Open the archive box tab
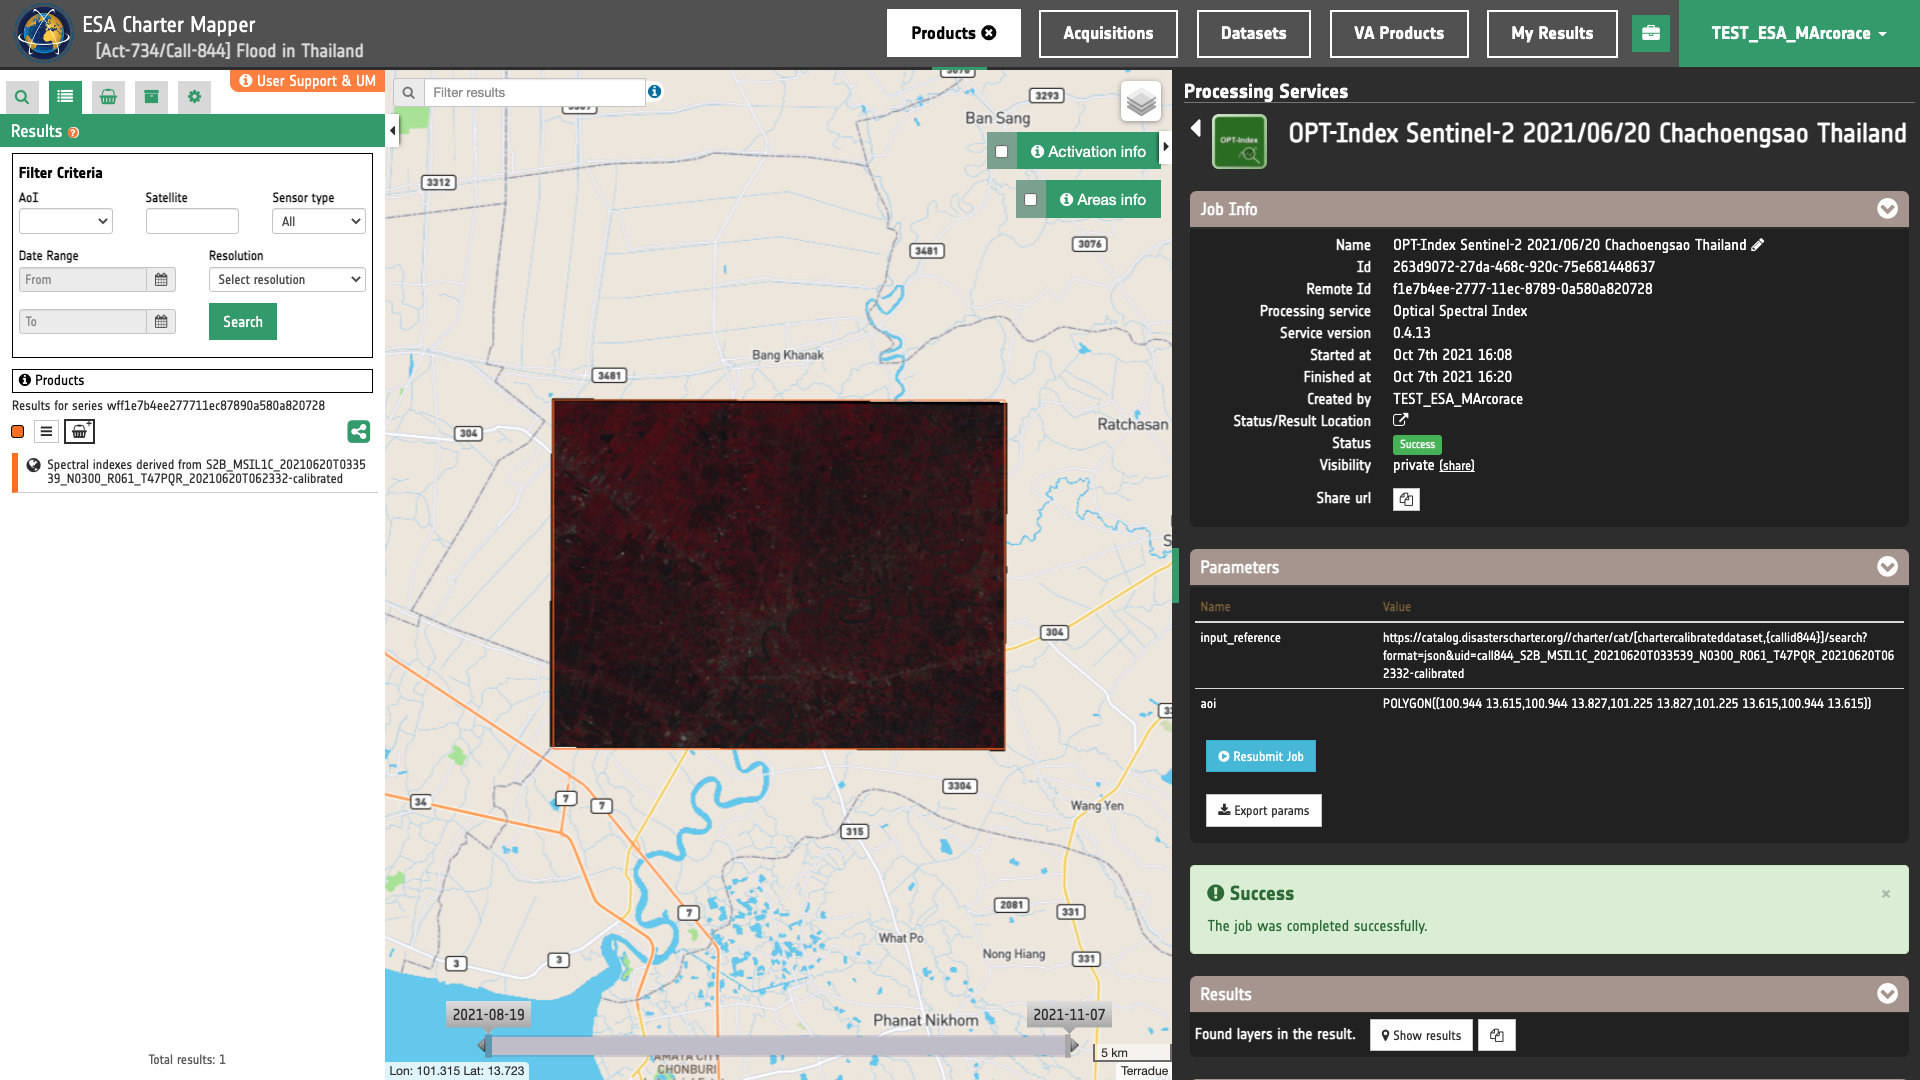 click(151, 97)
